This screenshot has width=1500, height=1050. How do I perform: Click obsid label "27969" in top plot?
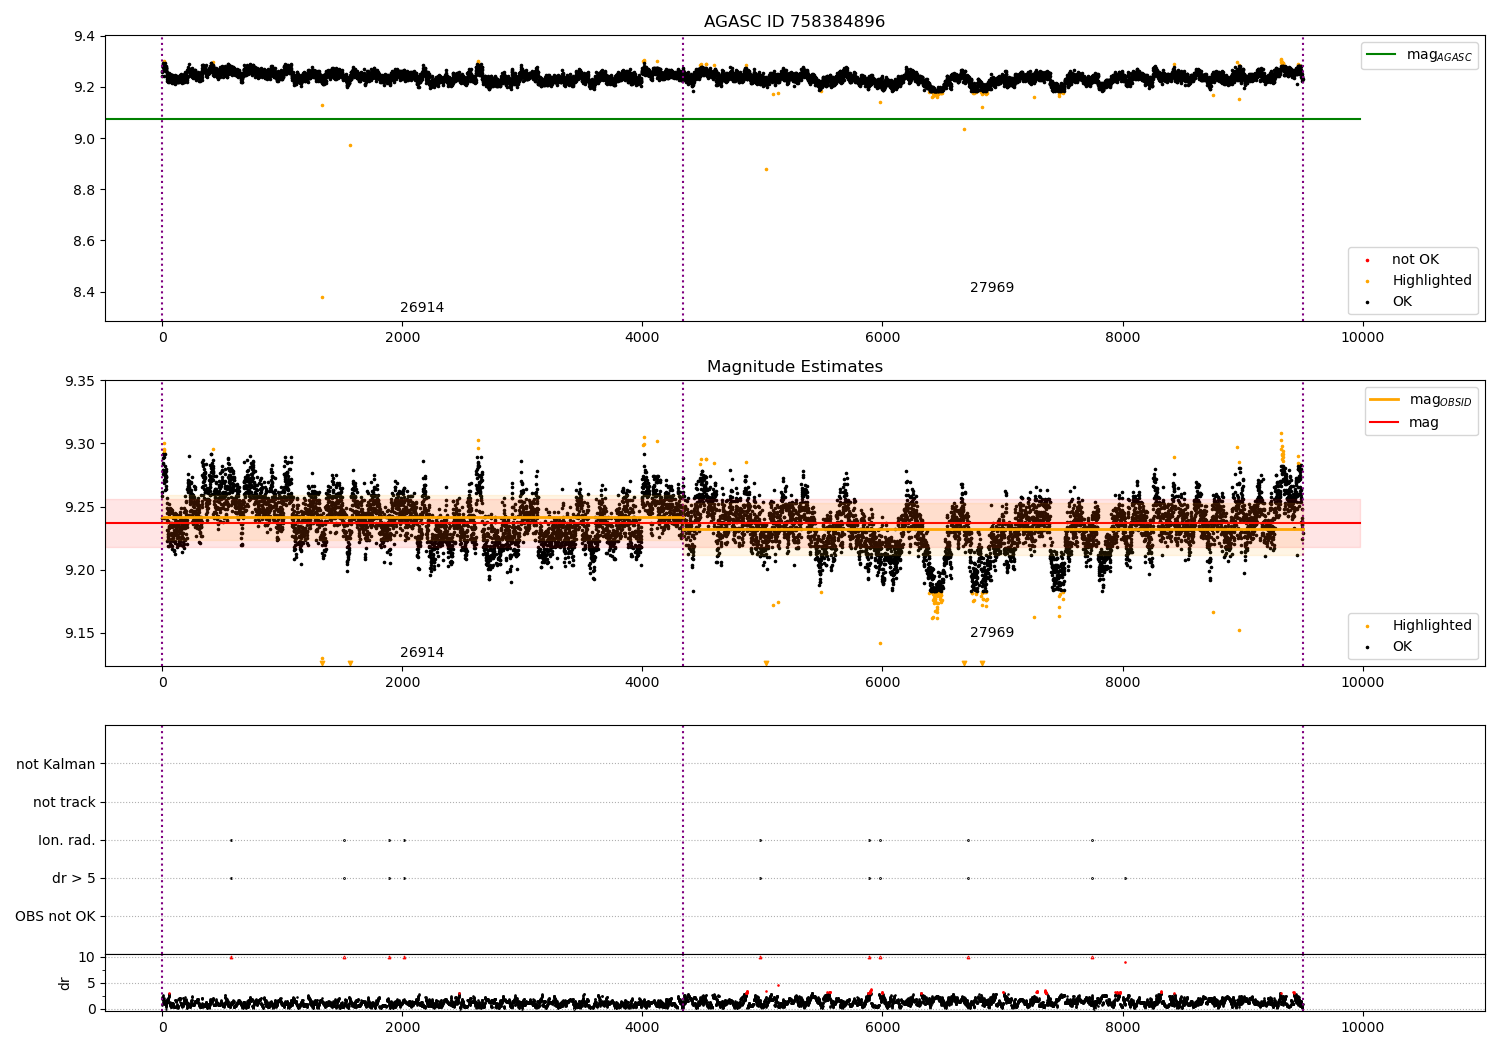click(992, 288)
